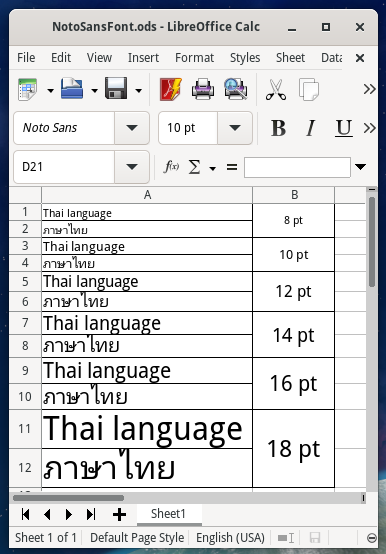386x554 pixels.
Task: Expand the Noto Sans font name dropdown
Action: tap(132, 128)
